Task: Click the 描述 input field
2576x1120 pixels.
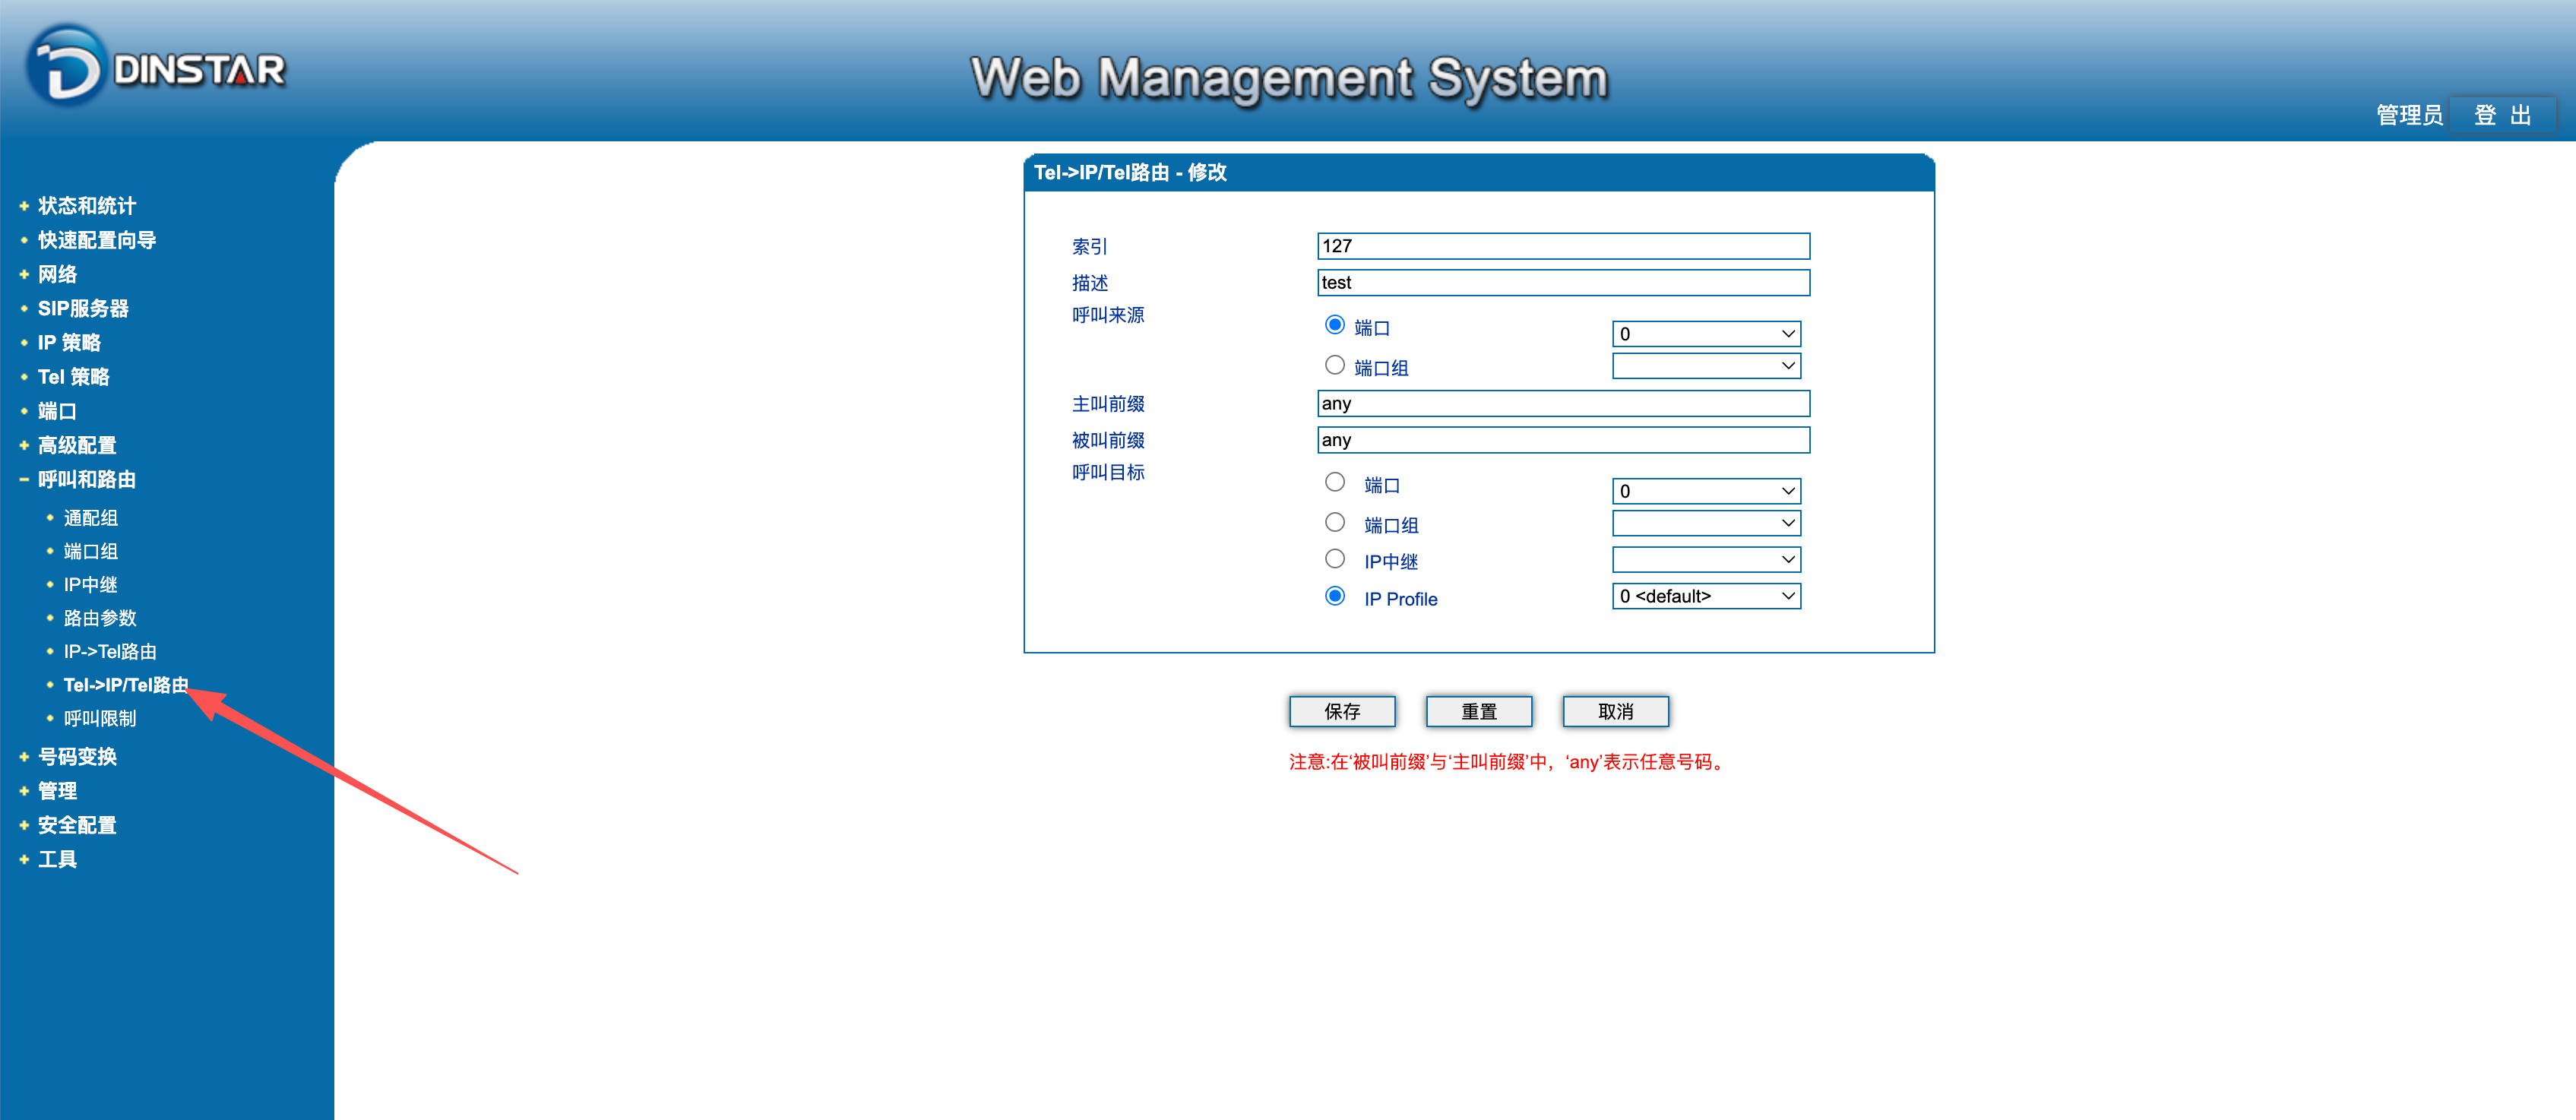Action: (x=1563, y=283)
